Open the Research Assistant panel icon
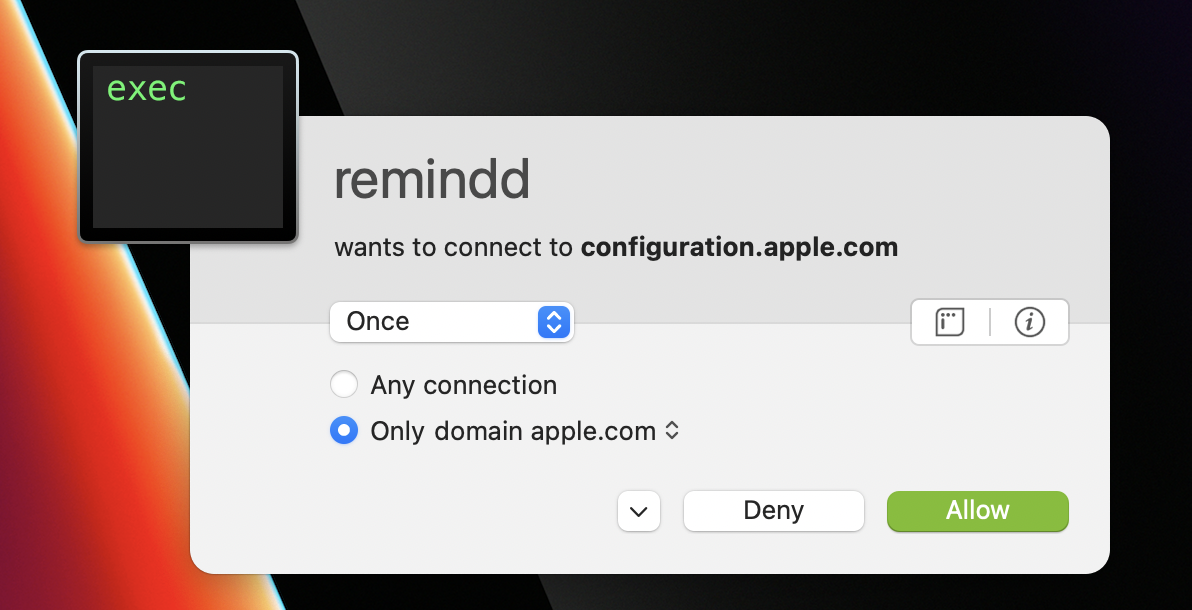The height and width of the screenshot is (610, 1192). (x=950, y=322)
